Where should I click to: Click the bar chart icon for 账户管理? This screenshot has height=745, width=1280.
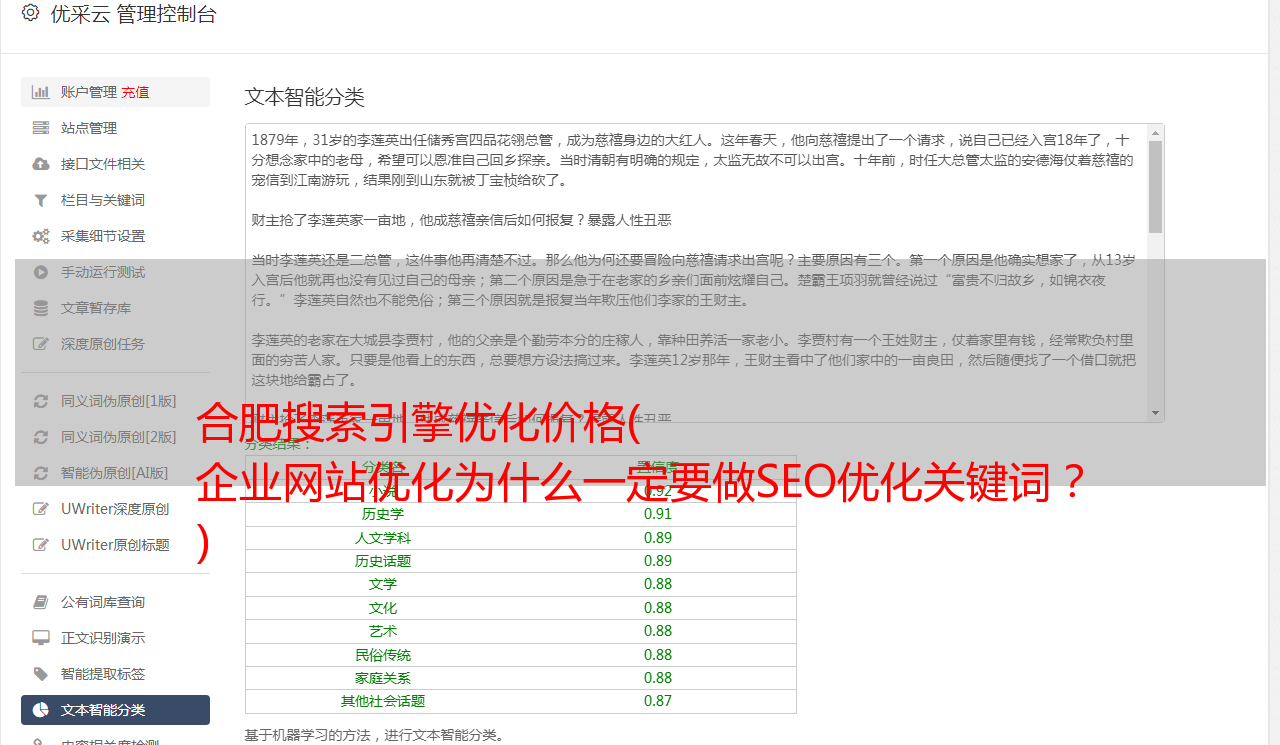click(x=41, y=92)
